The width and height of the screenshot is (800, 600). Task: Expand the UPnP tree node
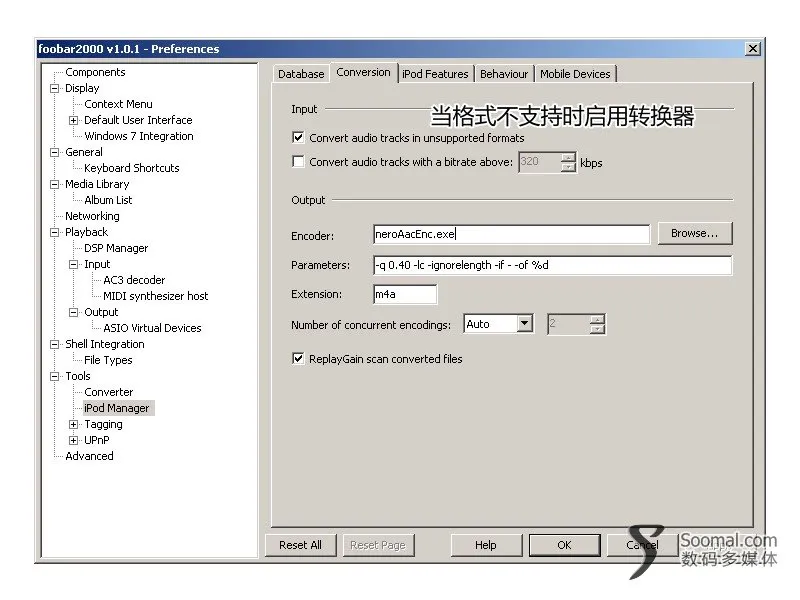[x=73, y=440]
